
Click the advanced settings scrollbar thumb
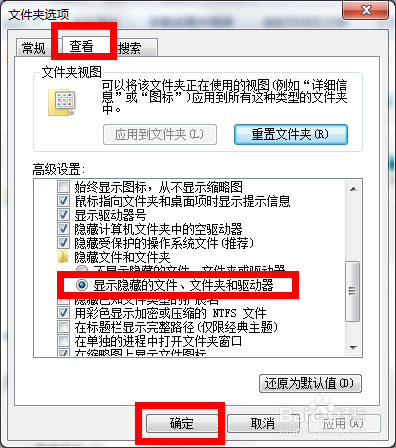click(x=353, y=291)
